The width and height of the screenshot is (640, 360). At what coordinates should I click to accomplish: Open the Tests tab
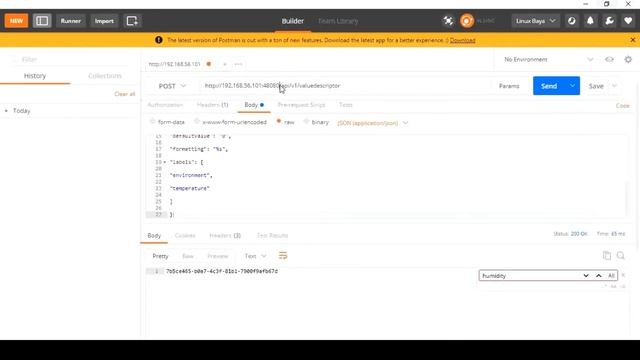pos(345,105)
